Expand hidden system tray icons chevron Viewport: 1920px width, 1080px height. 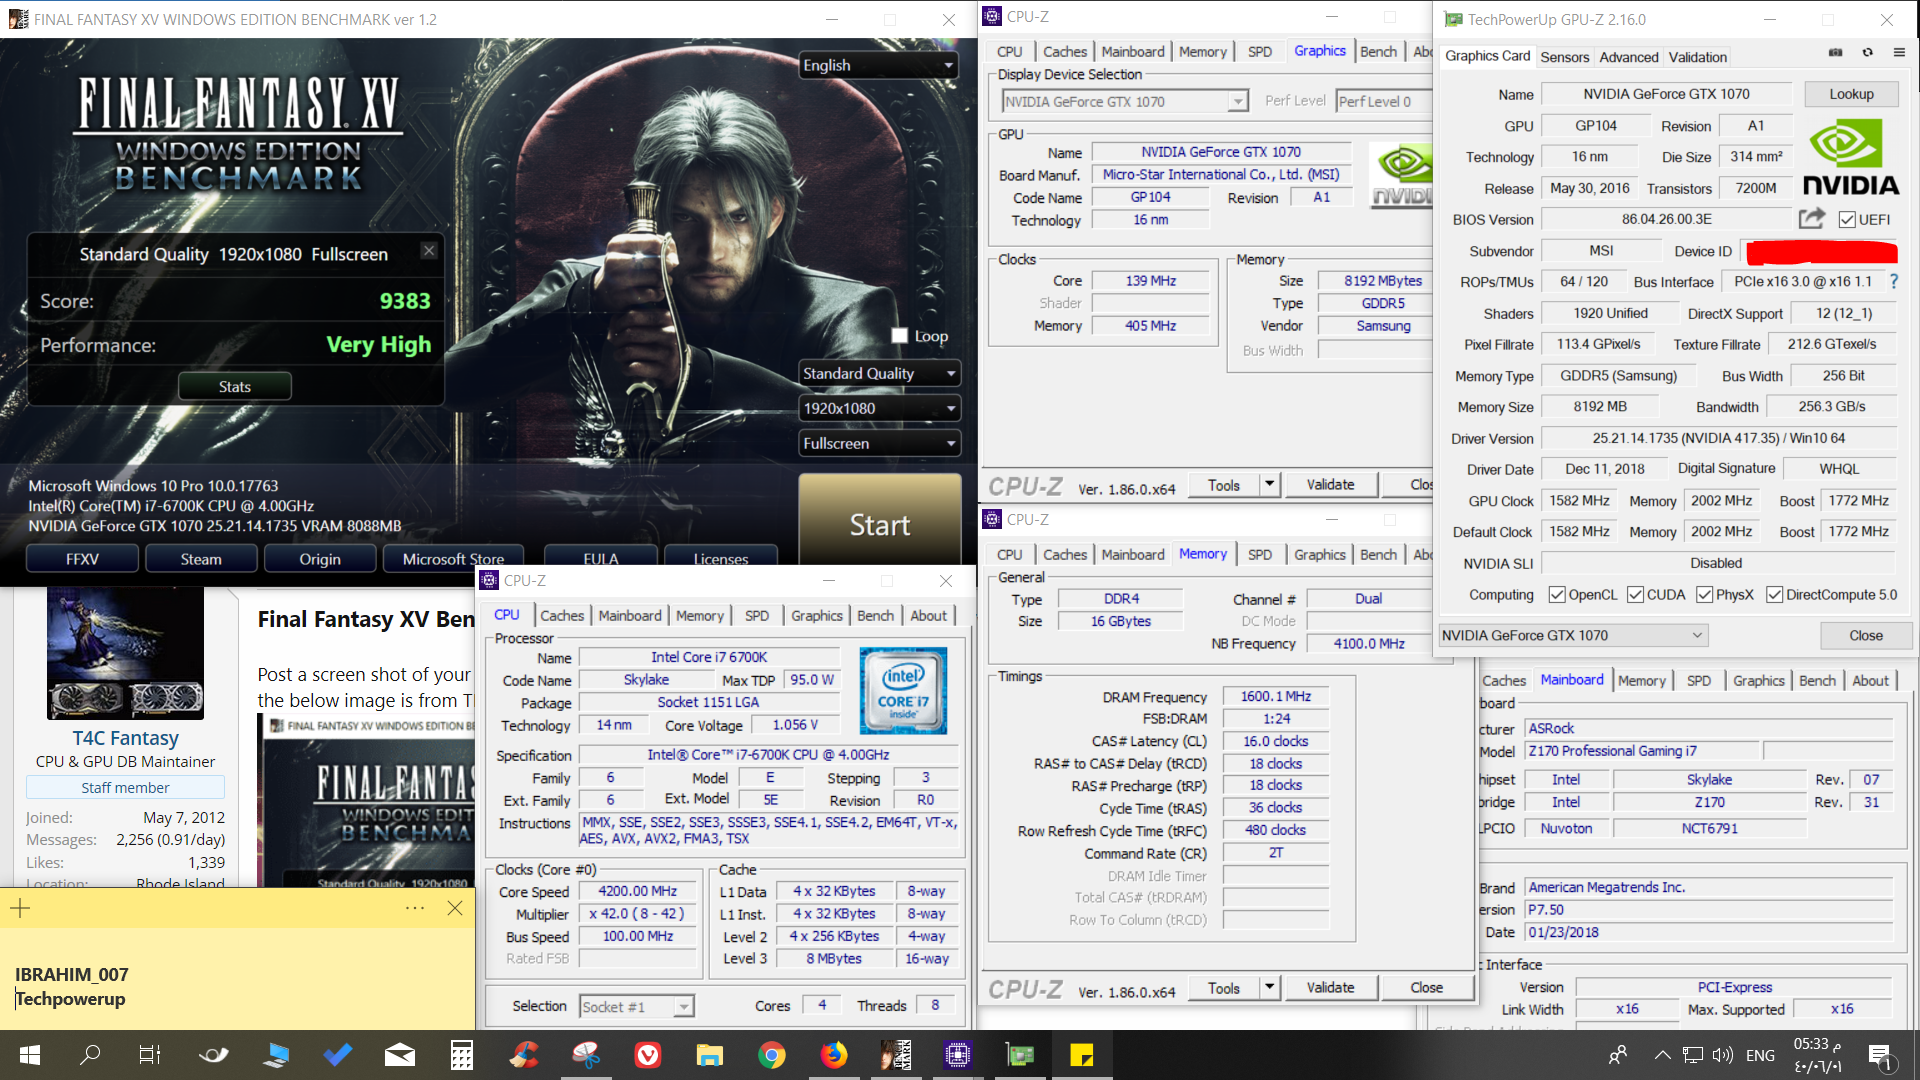tap(1662, 1055)
